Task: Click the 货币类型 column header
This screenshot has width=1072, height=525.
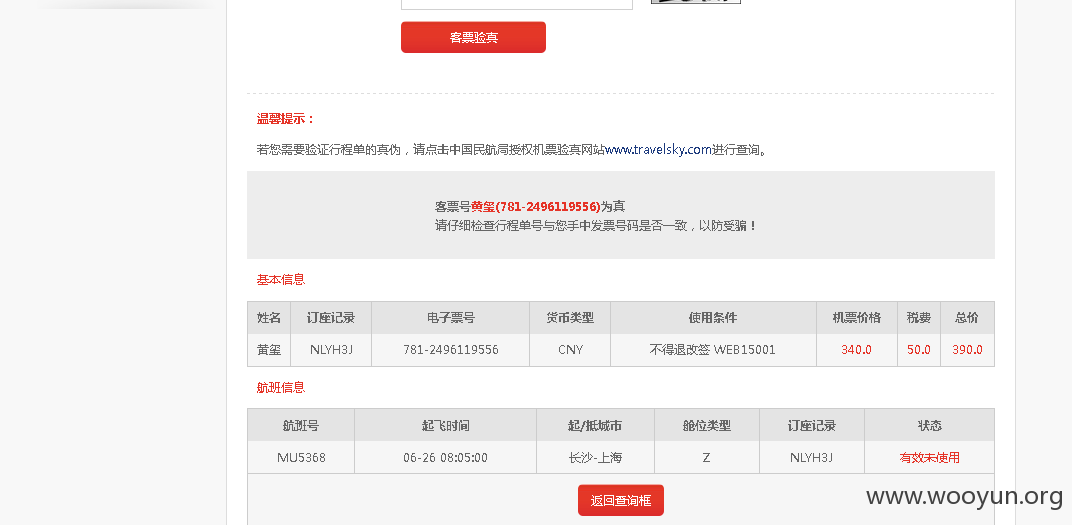Action: click(570, 318)
